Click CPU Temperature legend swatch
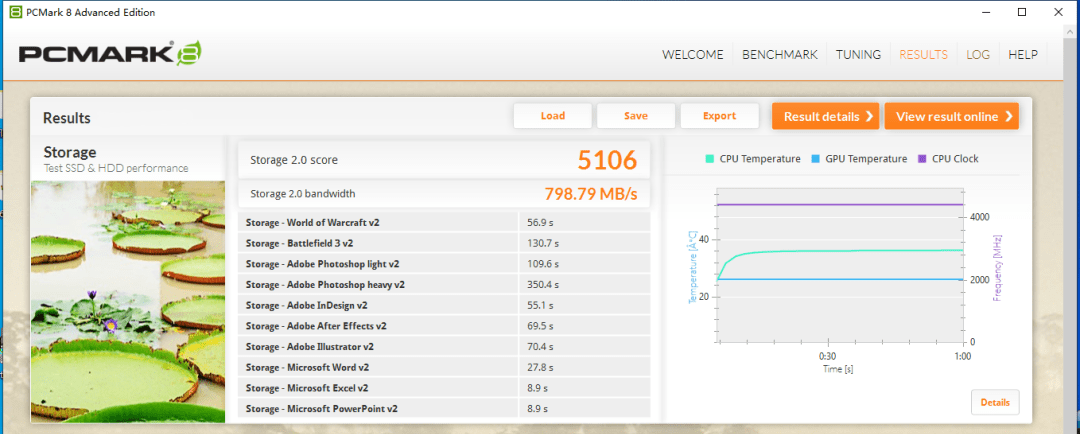The image size is (1080, 434). point(709,159)
